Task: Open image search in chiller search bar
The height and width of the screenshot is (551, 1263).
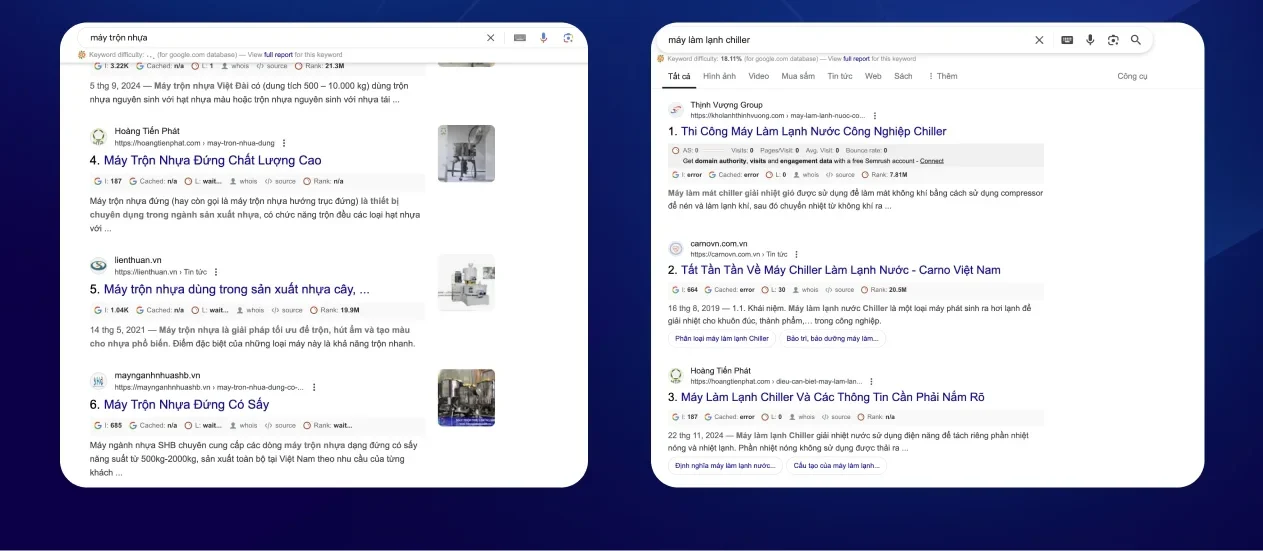Action: point(1113,40)
